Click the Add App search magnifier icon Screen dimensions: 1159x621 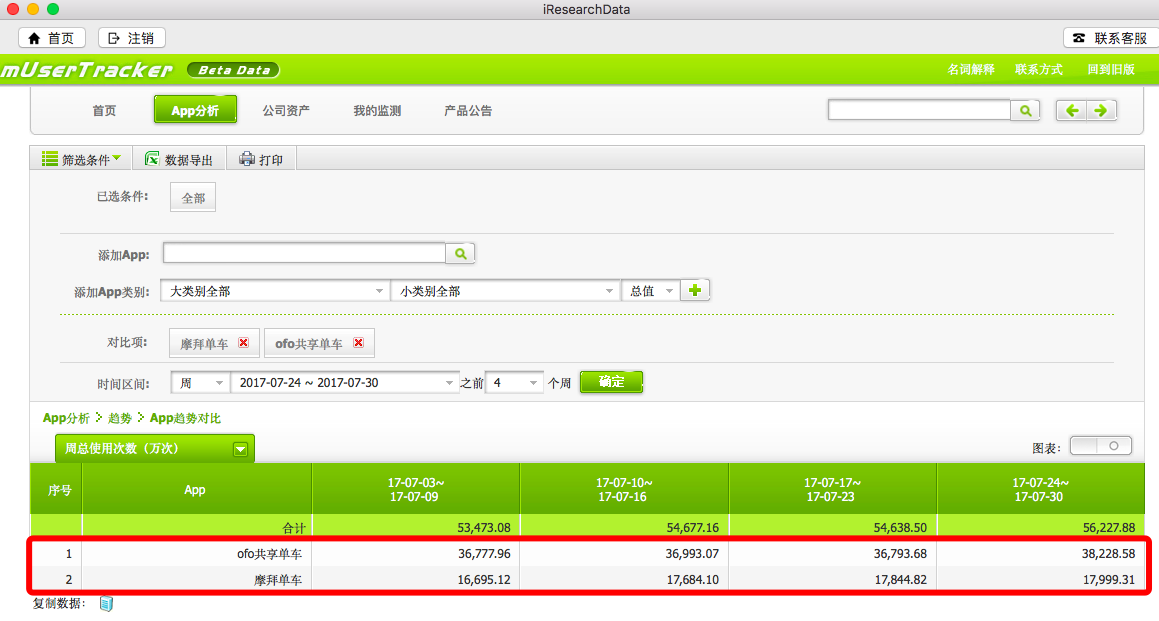pos(460,254)
